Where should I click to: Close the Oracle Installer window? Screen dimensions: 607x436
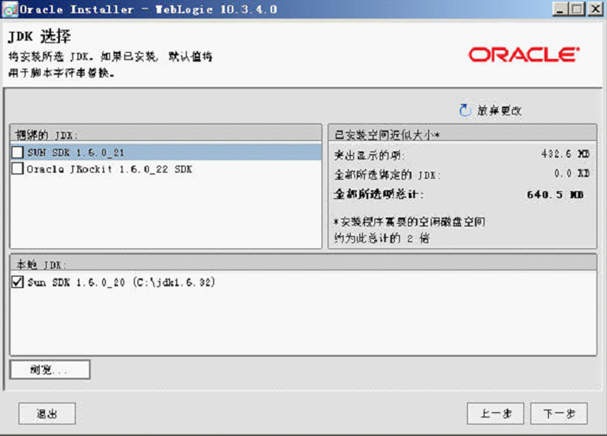click(595, 9)
